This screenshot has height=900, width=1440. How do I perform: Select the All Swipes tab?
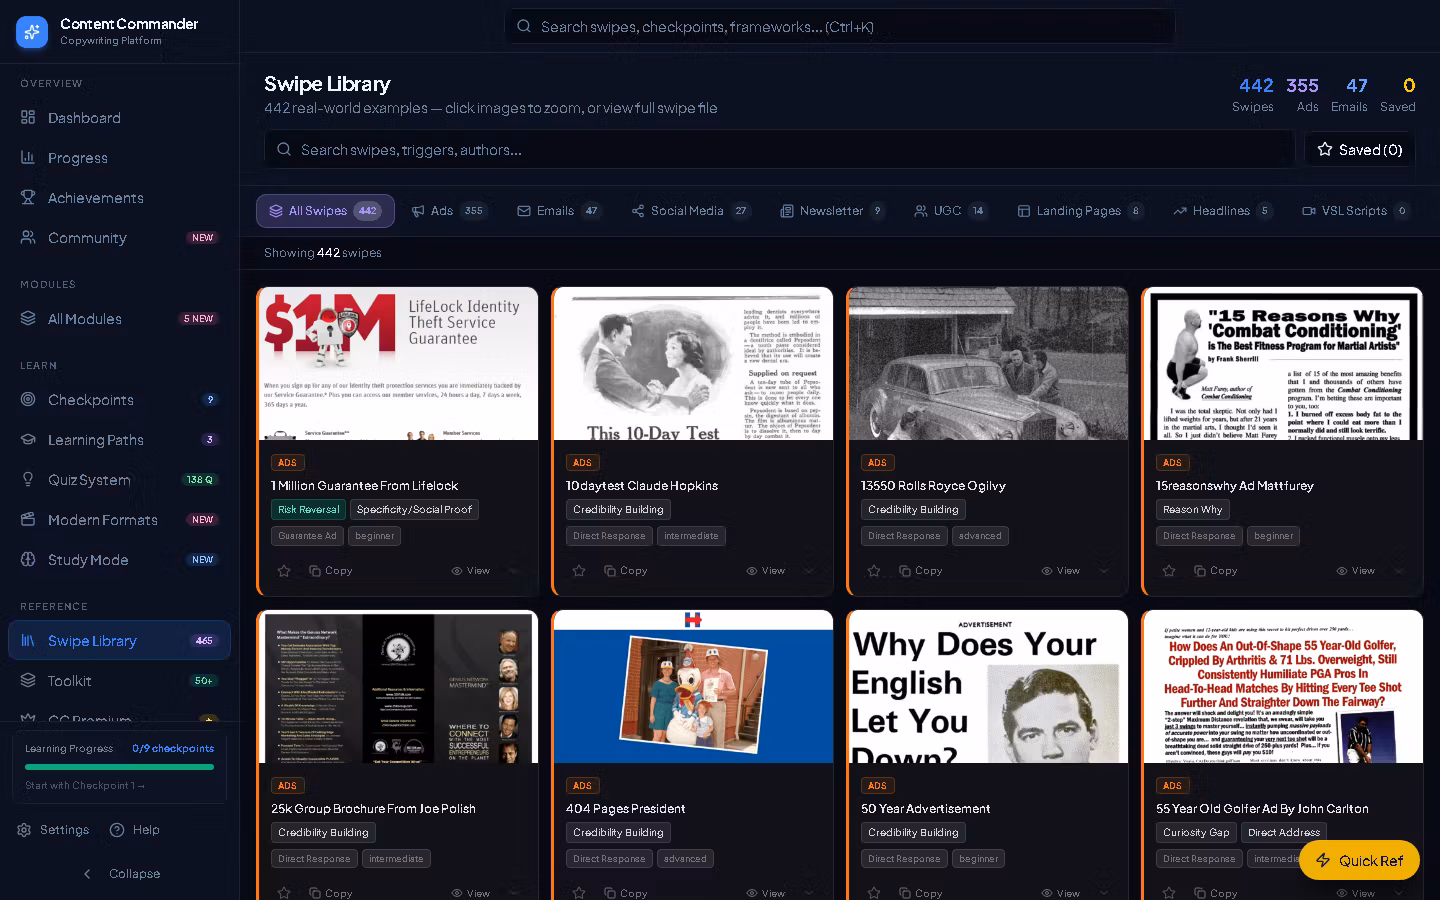pyautogui.click(x=325, y=211)
